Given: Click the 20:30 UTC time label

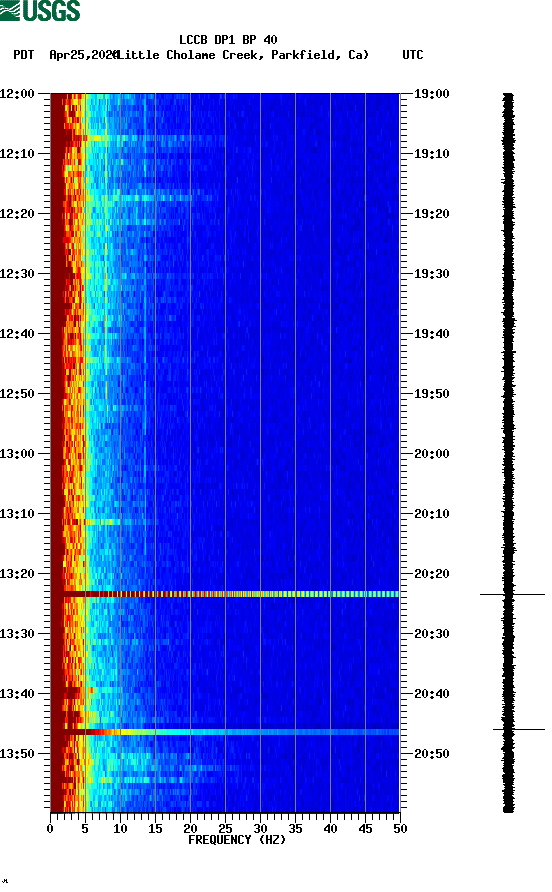Looking at the screenshot, I should click(x=432, y=634).
